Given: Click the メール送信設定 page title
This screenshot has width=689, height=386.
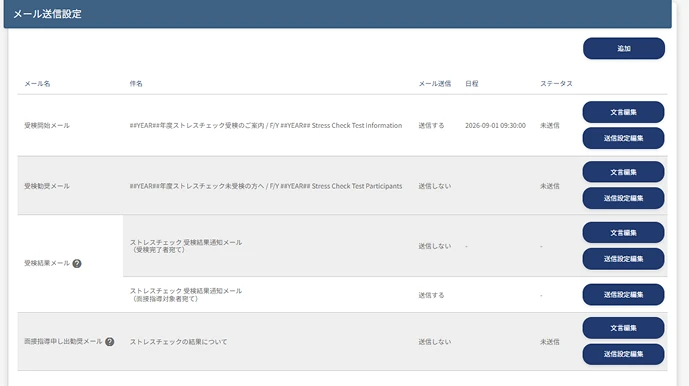Looking at the screenshot, I should click(47, 14).
